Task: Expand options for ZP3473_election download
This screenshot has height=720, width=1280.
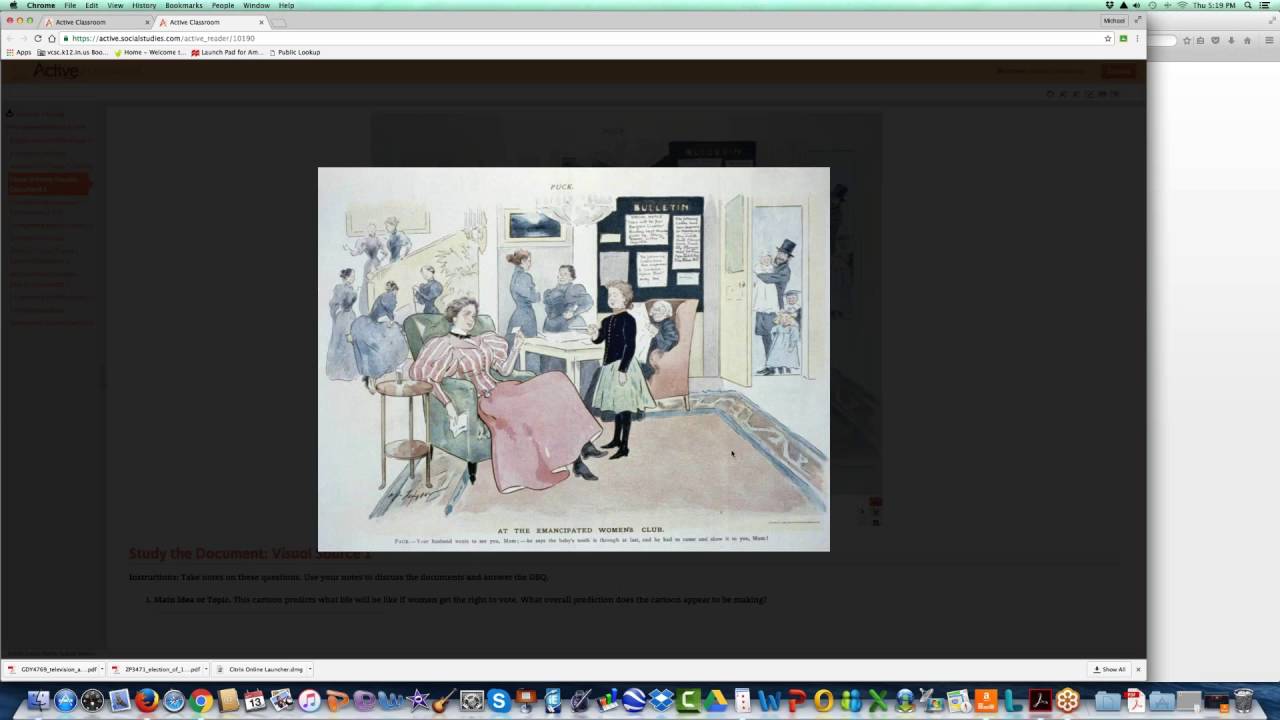Action: pos(205,669)
